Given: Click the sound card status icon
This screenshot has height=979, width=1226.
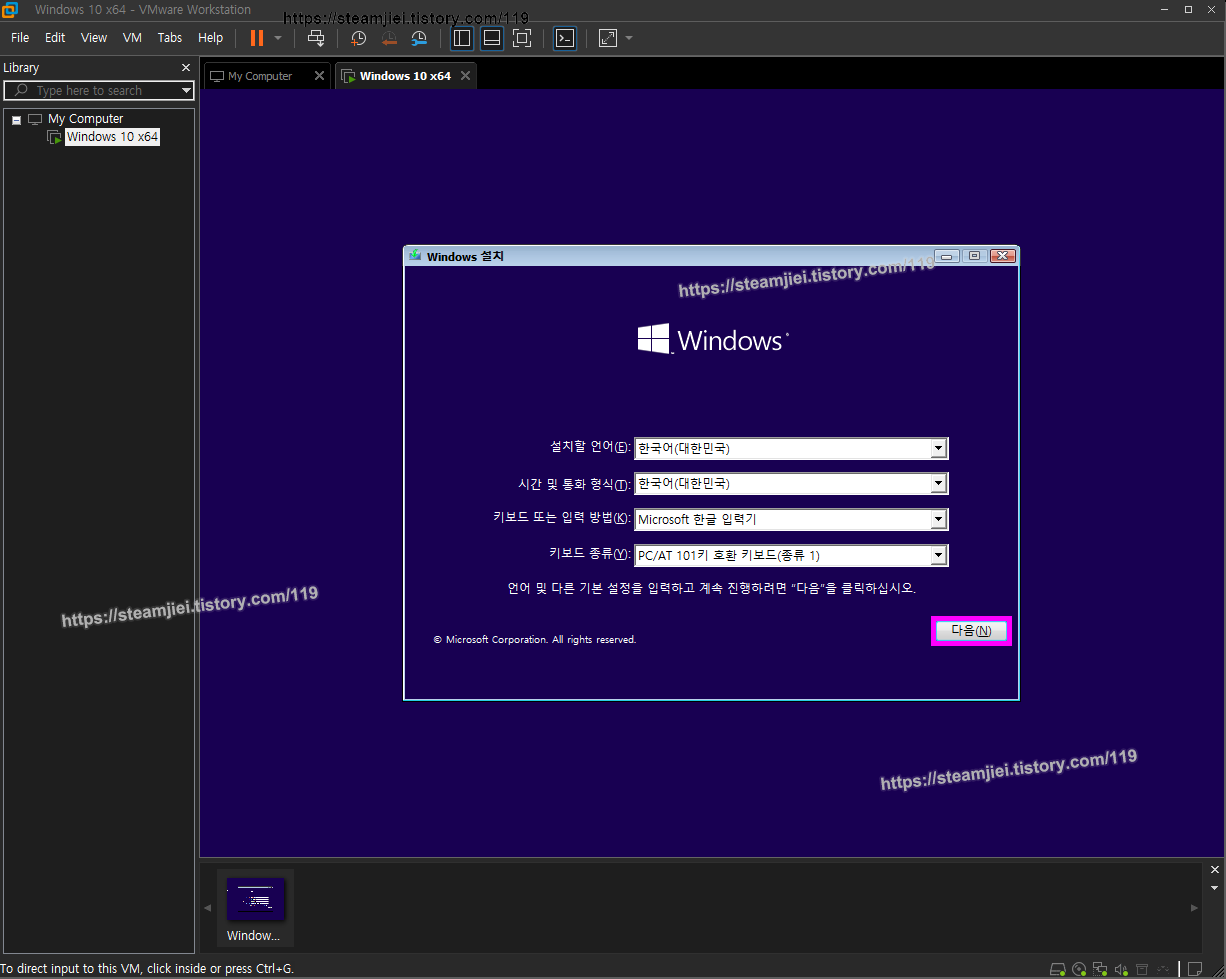Looking at the screenshot, I should 1121,969.
